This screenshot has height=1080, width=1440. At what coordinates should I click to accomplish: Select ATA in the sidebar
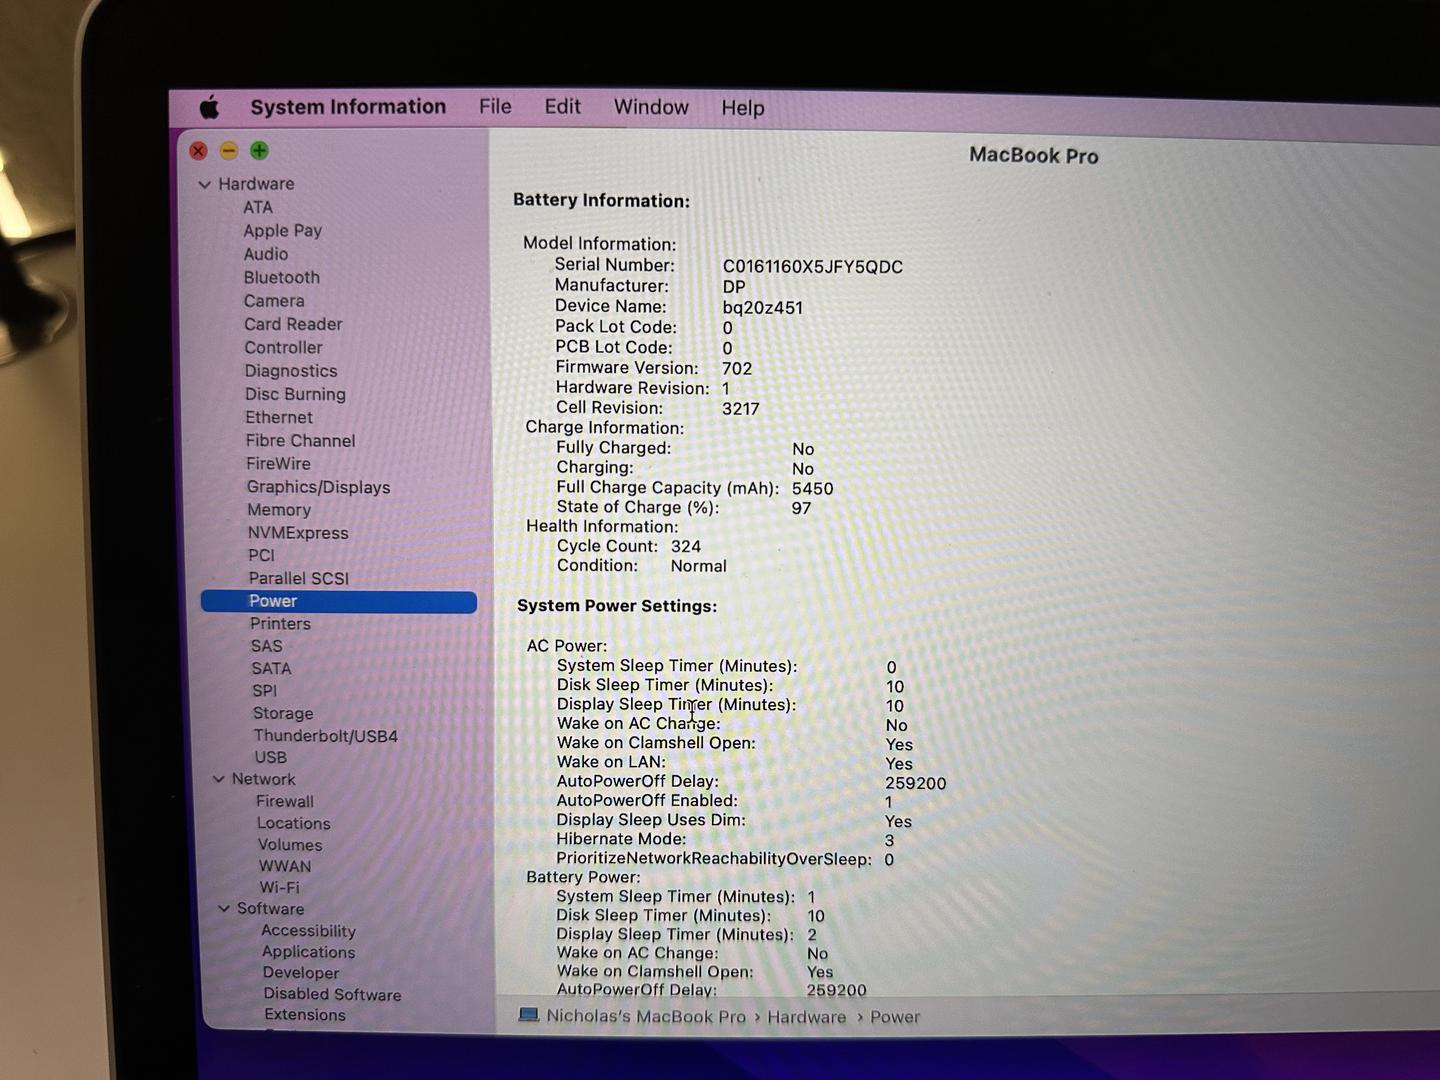tap(257, 207)
